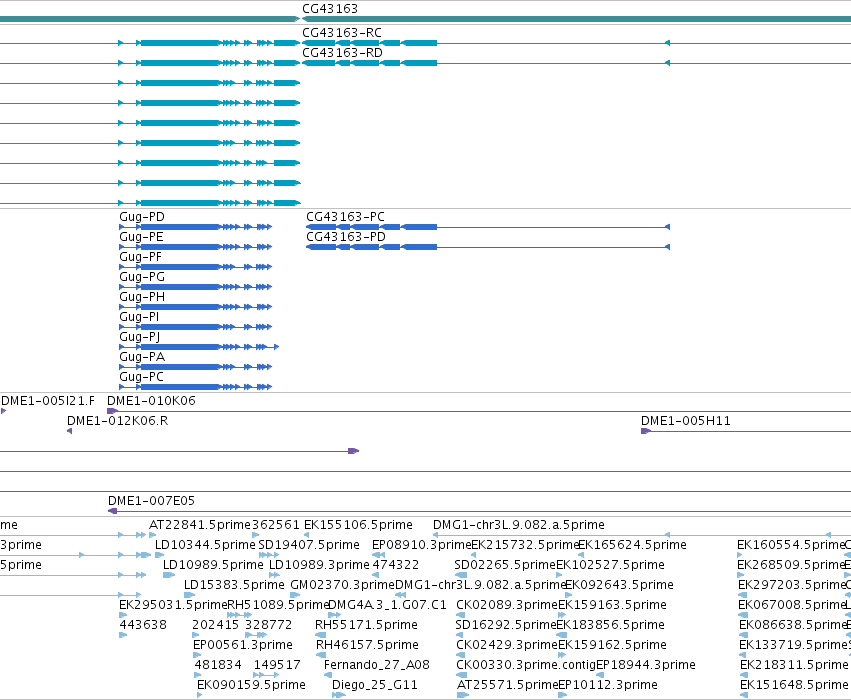851x700 pixels.
Task: Select EST SD19407.5prime
Action: (x=309, y=545)
